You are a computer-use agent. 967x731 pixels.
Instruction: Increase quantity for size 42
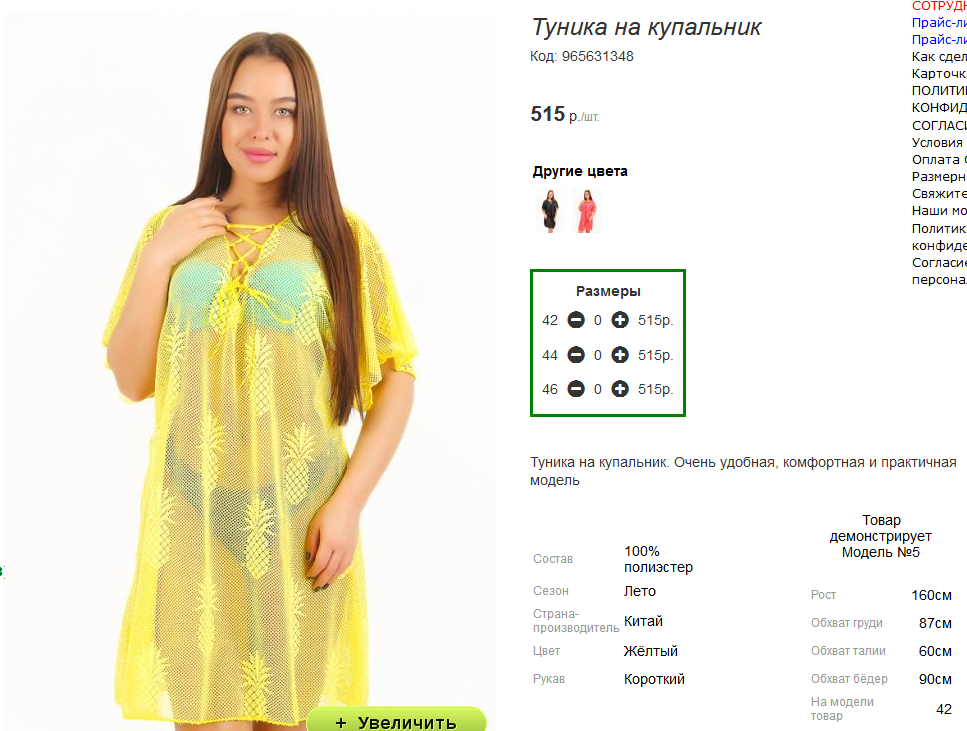click(620, 320)
